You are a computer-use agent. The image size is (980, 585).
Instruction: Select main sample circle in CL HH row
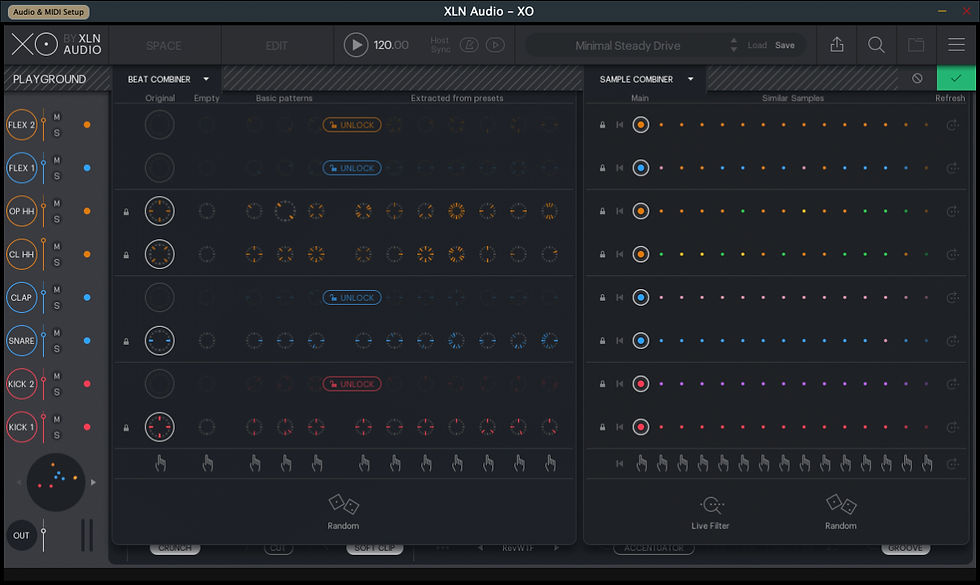tap(641, 254)
